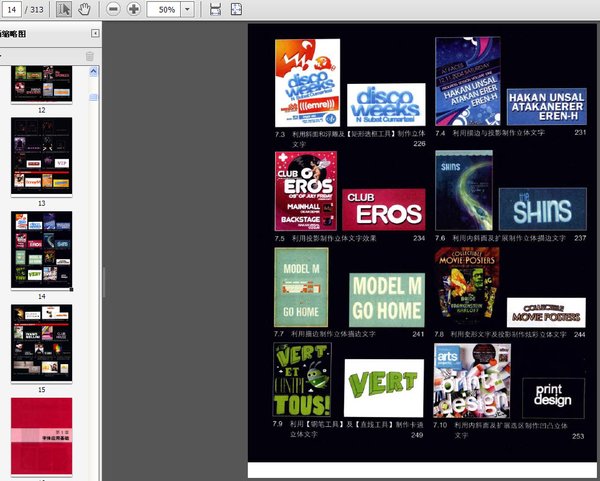The height and width of the screenshot is (481, 600).
Task: Click the MODEL M GO HOME poster
Action: [301, 287]
